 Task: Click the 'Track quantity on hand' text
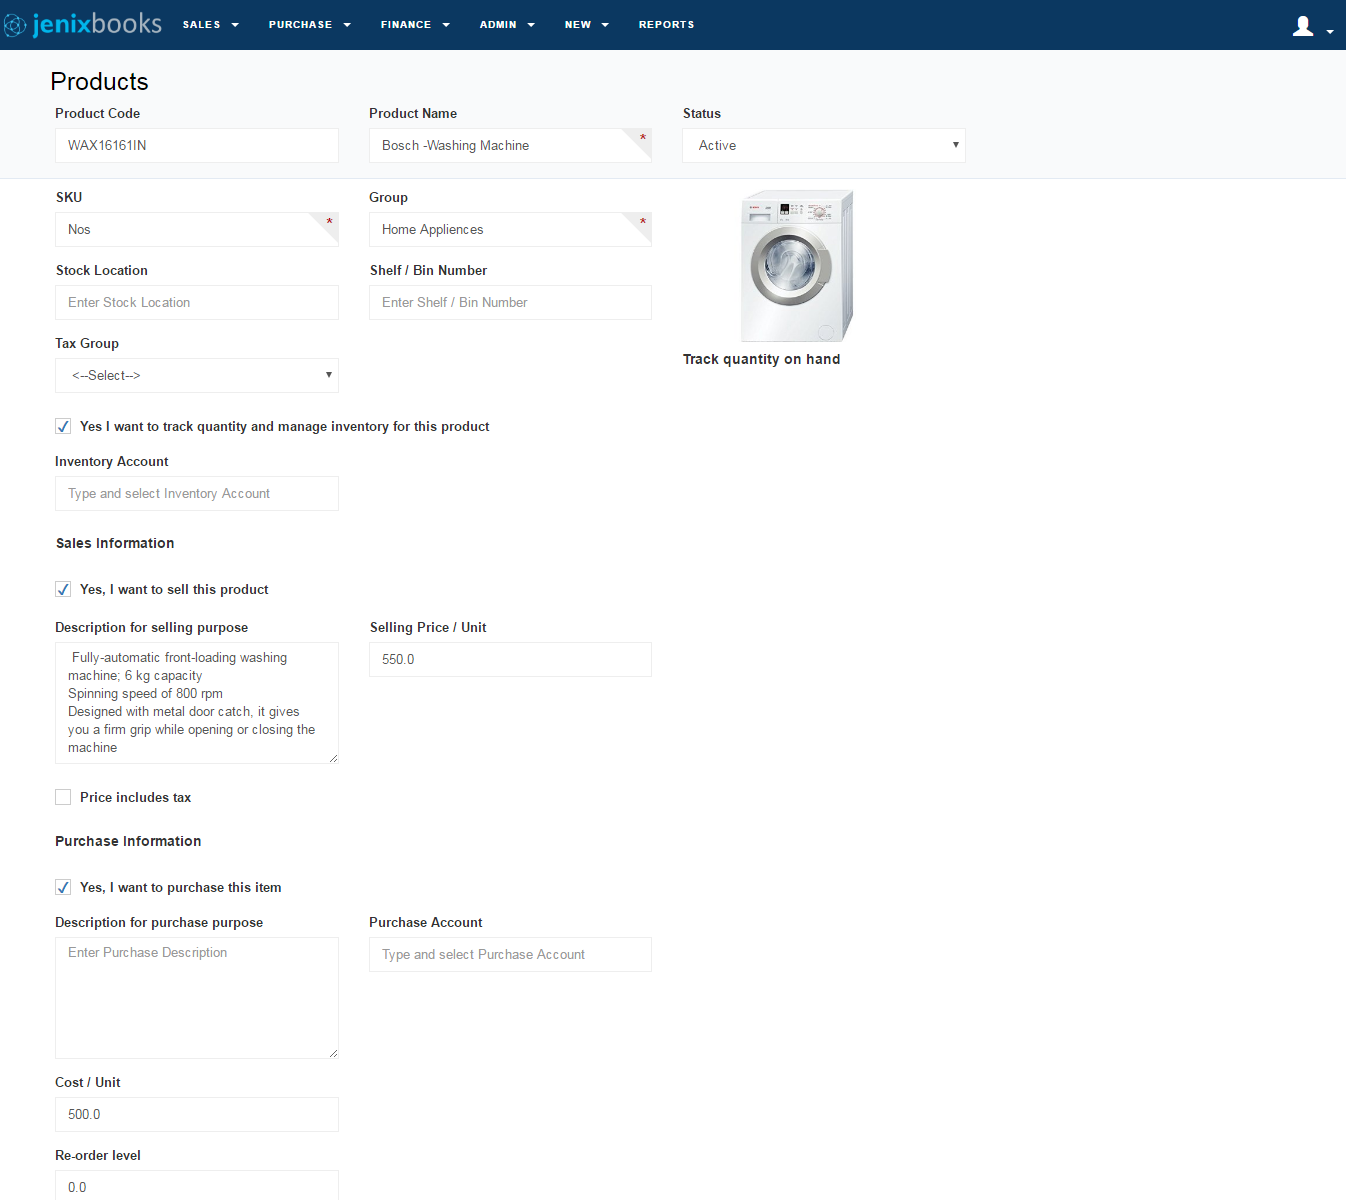[x=761, y=359]
